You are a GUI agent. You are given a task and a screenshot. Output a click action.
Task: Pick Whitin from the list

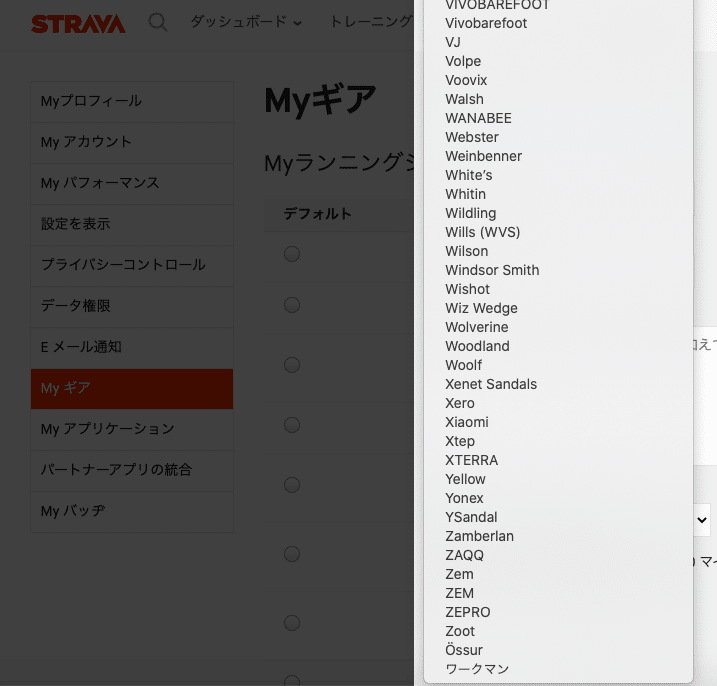pos(558,194)
